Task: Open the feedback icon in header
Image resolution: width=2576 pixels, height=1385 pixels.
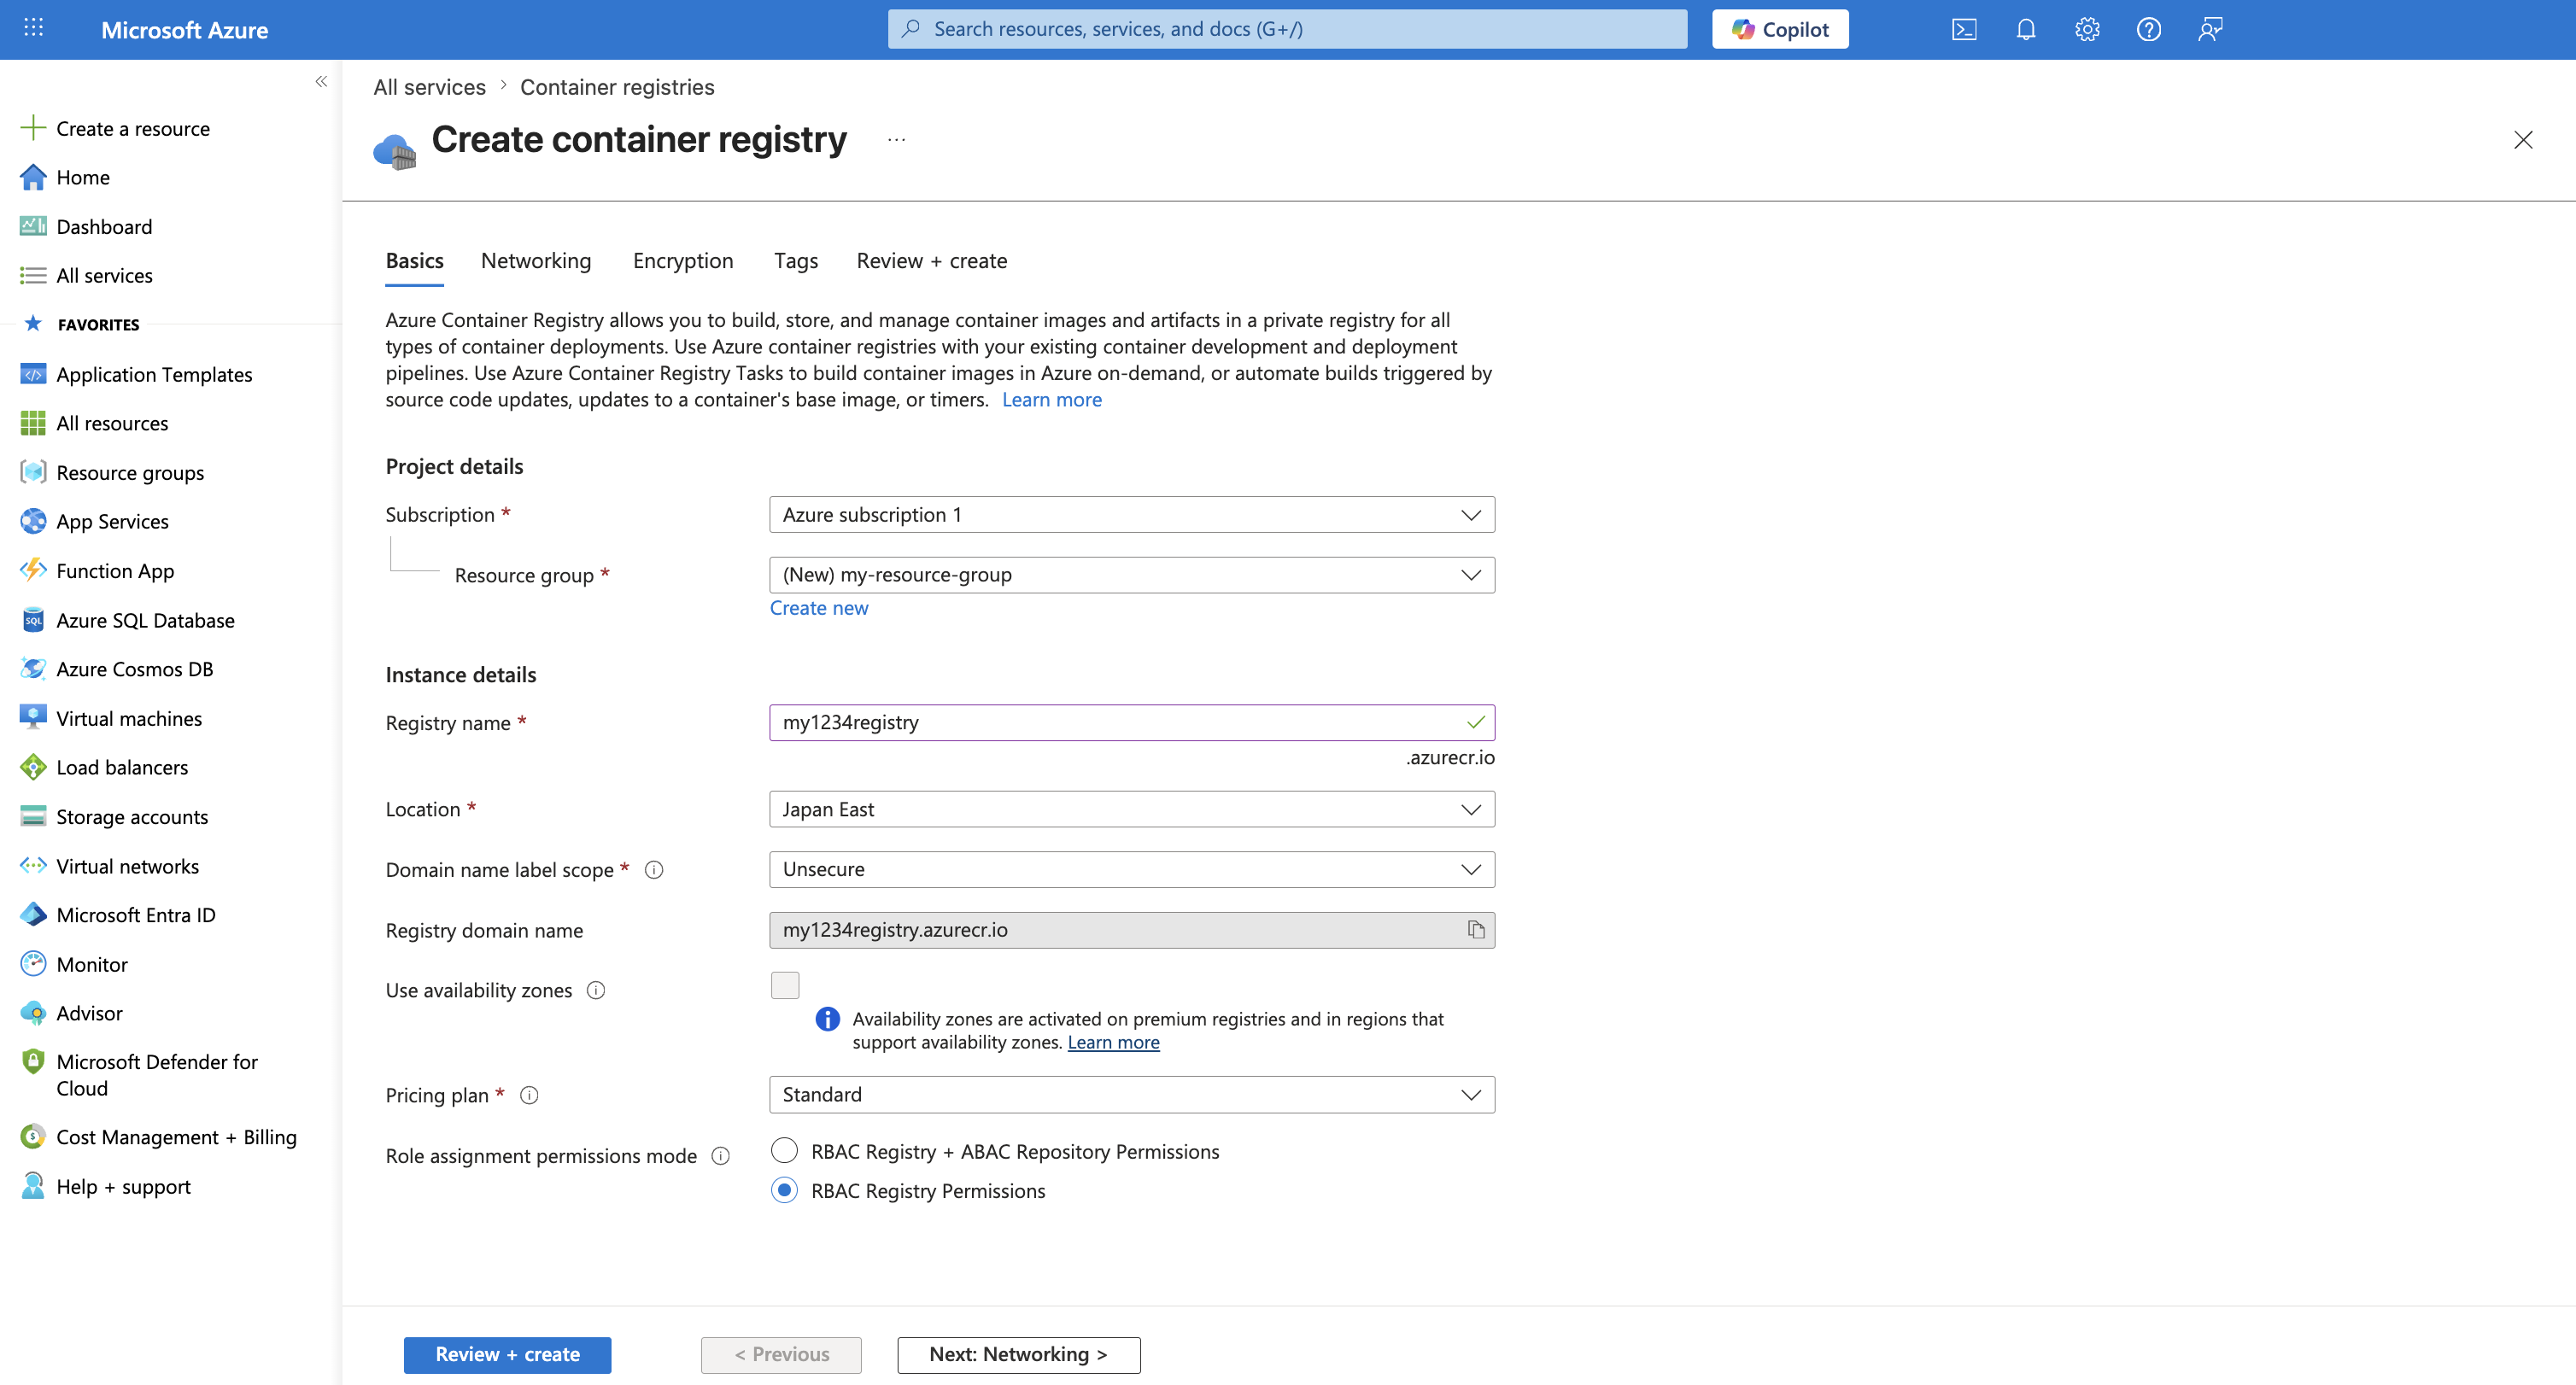Action: pos(2209,29)
